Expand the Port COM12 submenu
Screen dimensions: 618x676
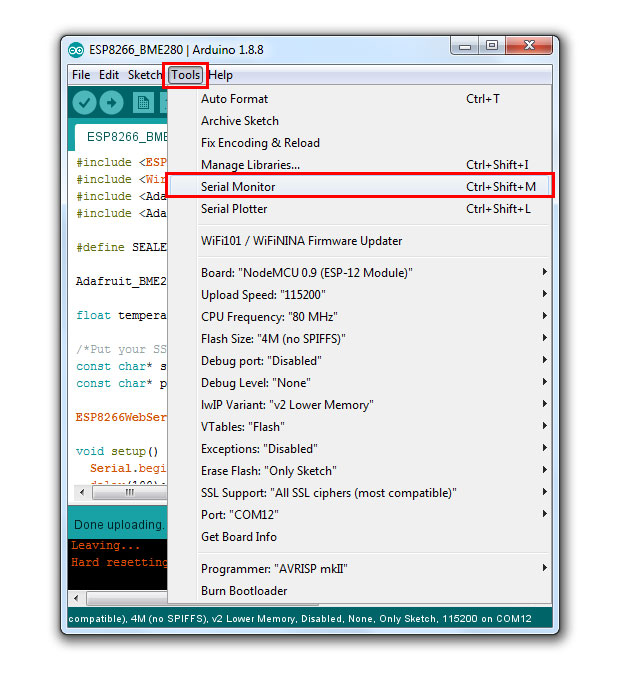coord(359,514)
